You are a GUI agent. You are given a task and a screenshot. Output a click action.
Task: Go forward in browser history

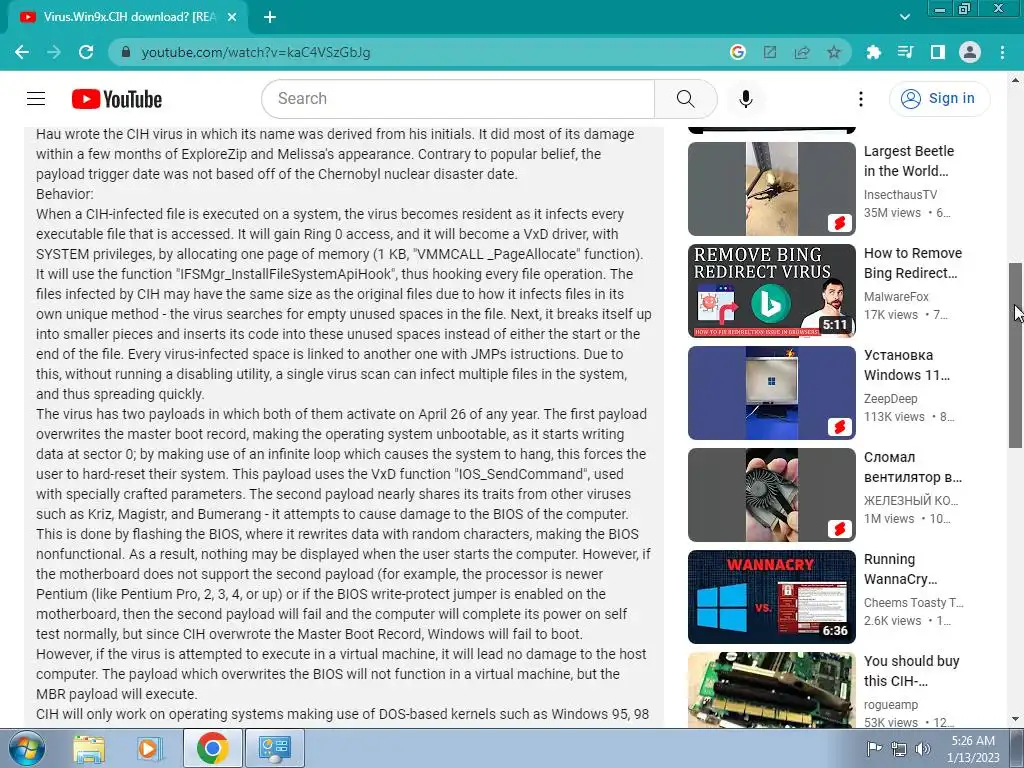tap(54, 52)
